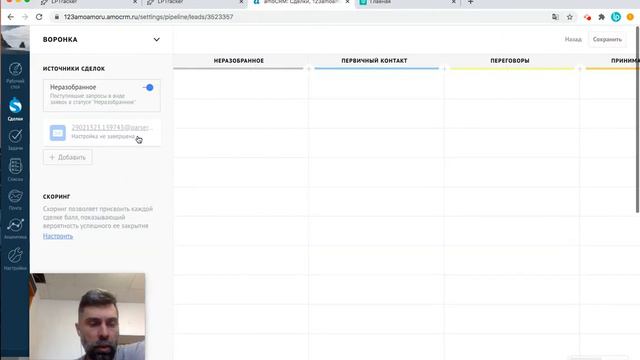This screenshot has width=640, height=360.
Task: Click the account avatar in sidebar top
Action: point(15,38)
